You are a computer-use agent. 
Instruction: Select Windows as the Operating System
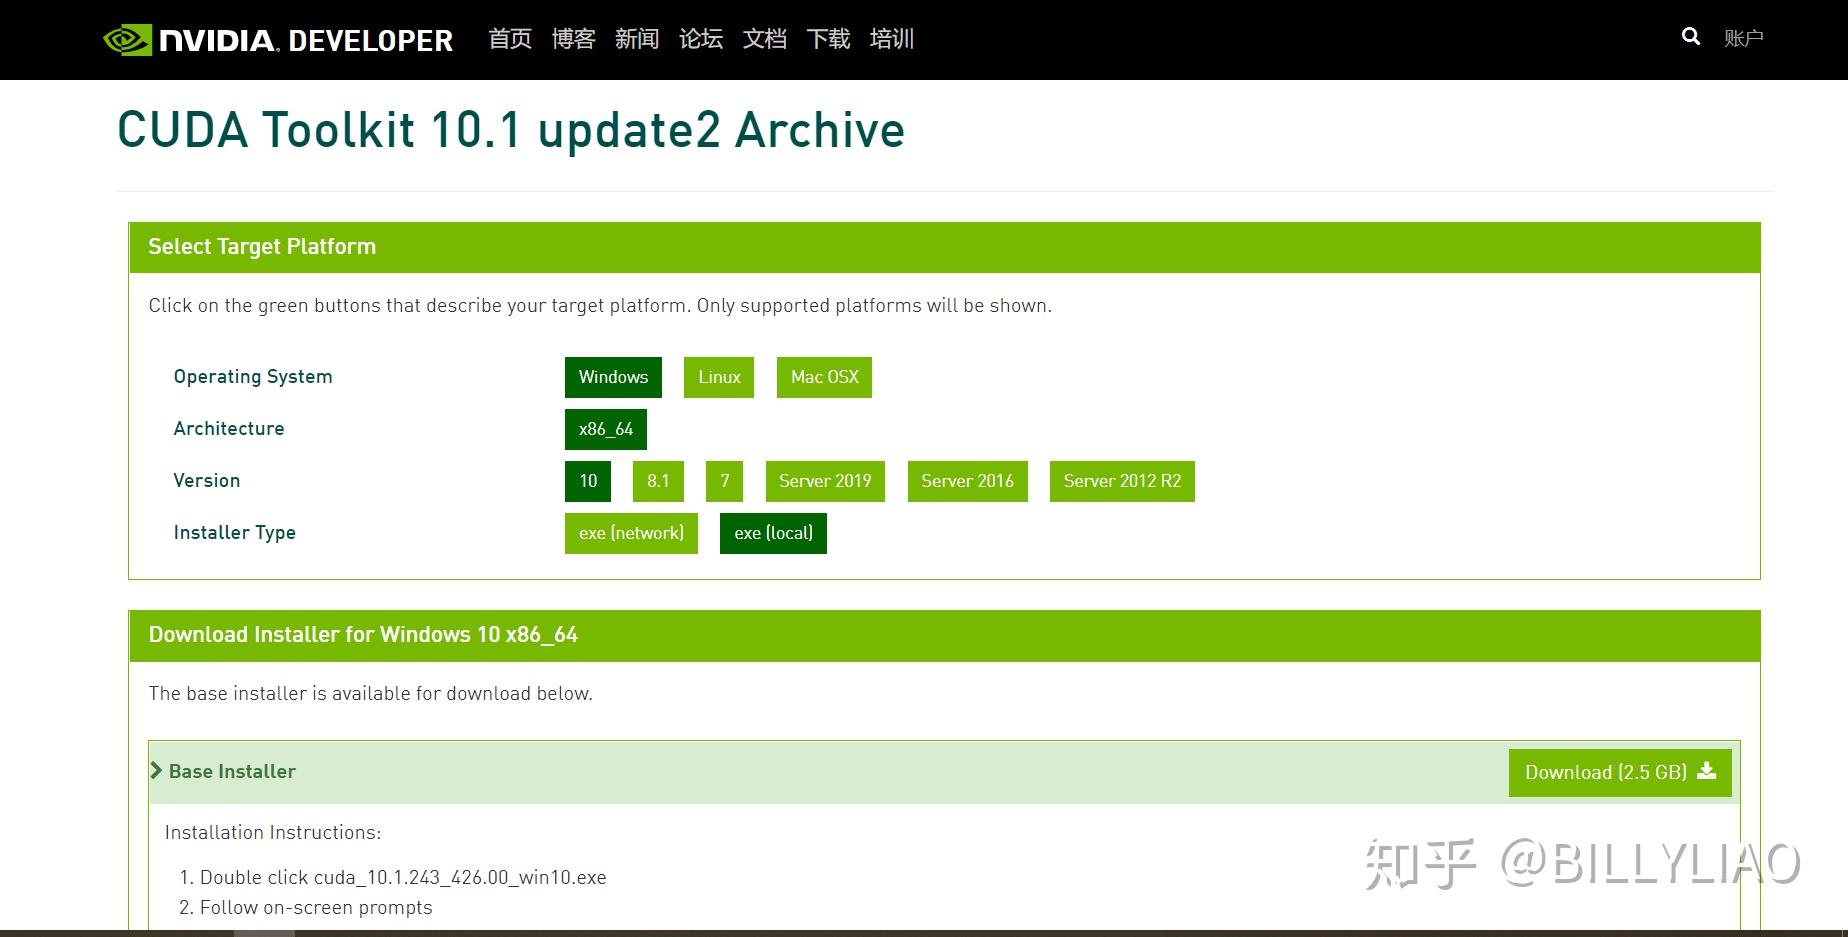point(612,377)
